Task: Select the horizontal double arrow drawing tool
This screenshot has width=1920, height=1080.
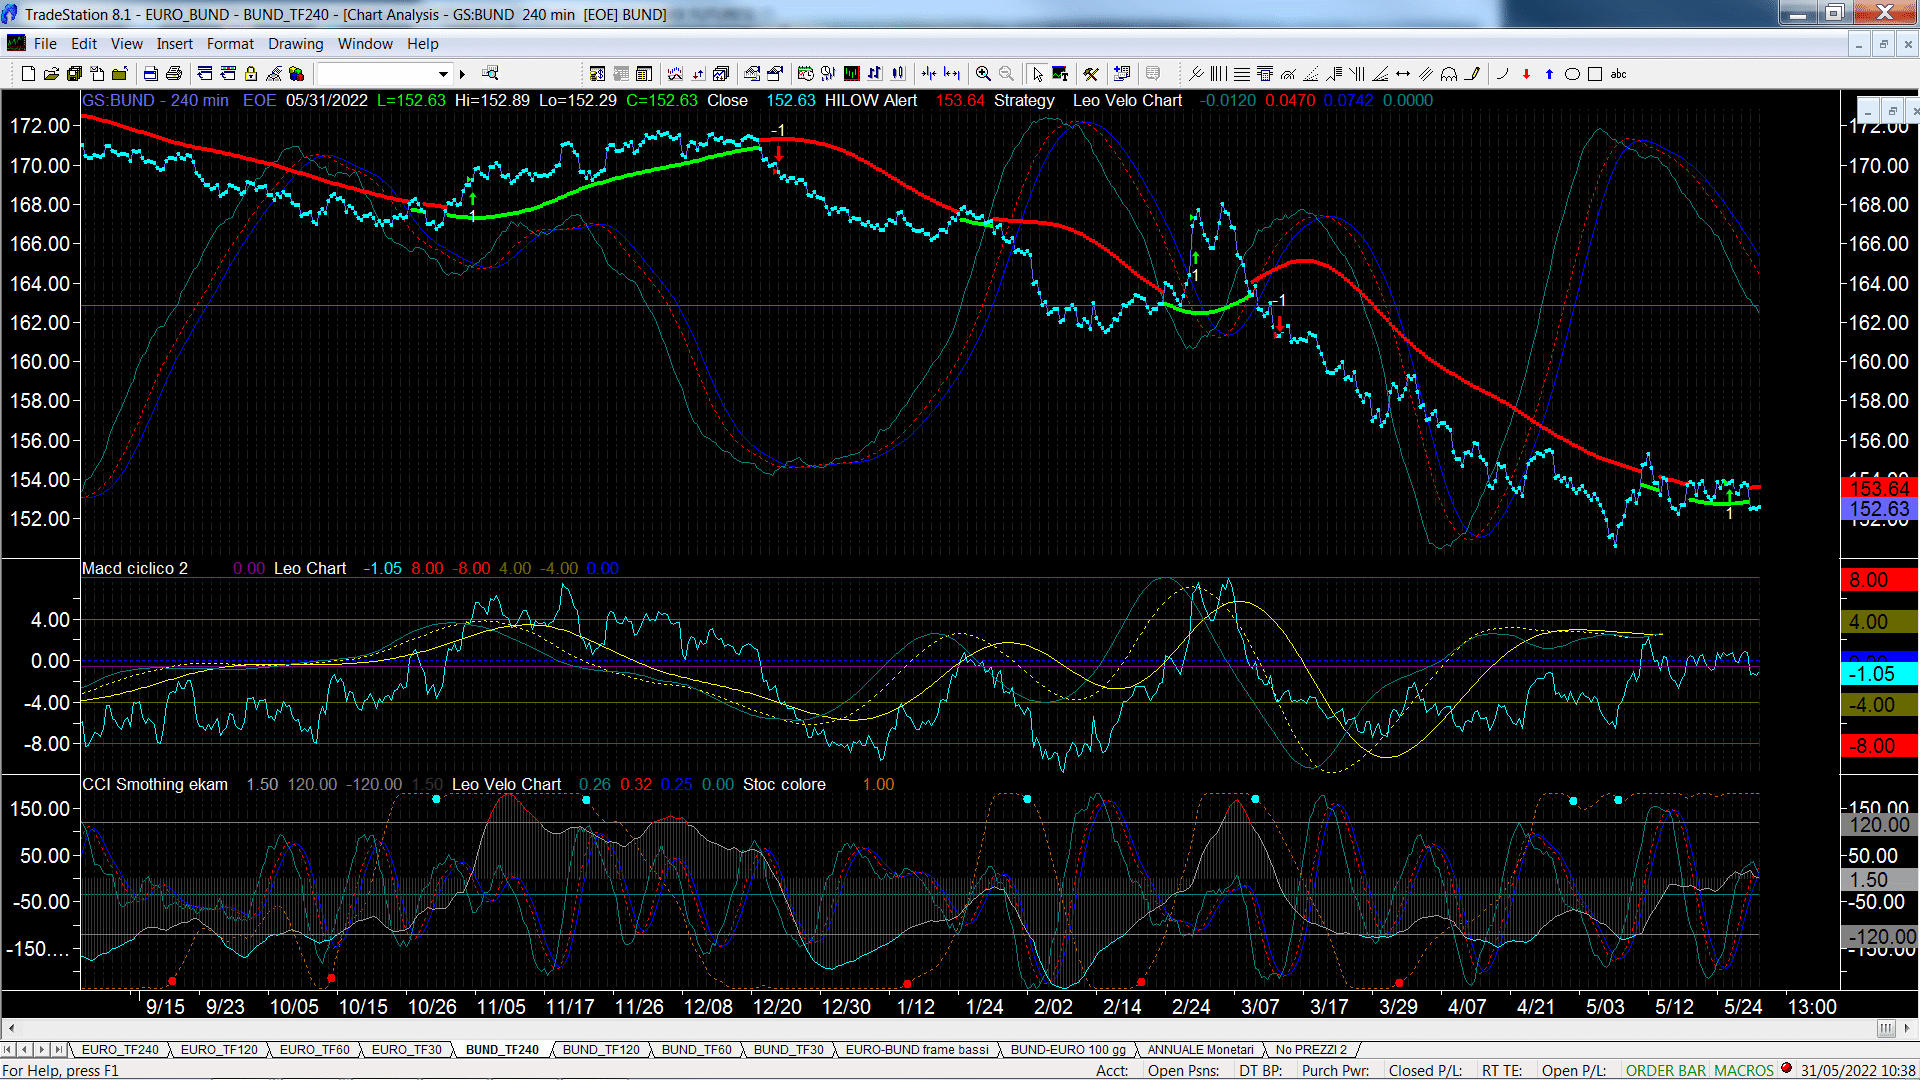Action: point(1403,73)
